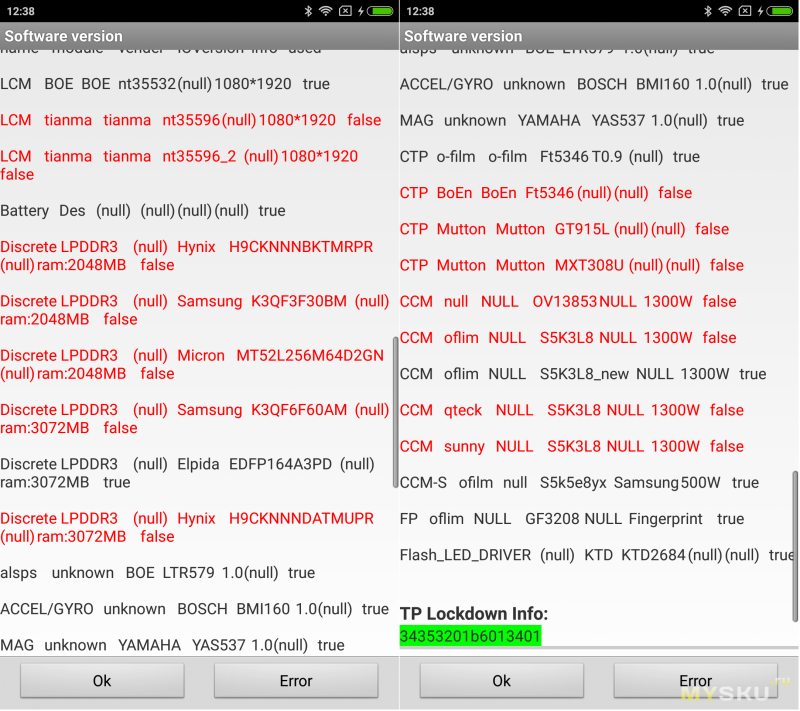Select the FP oflim GF3208 Fingerprint row

point(572,519)
